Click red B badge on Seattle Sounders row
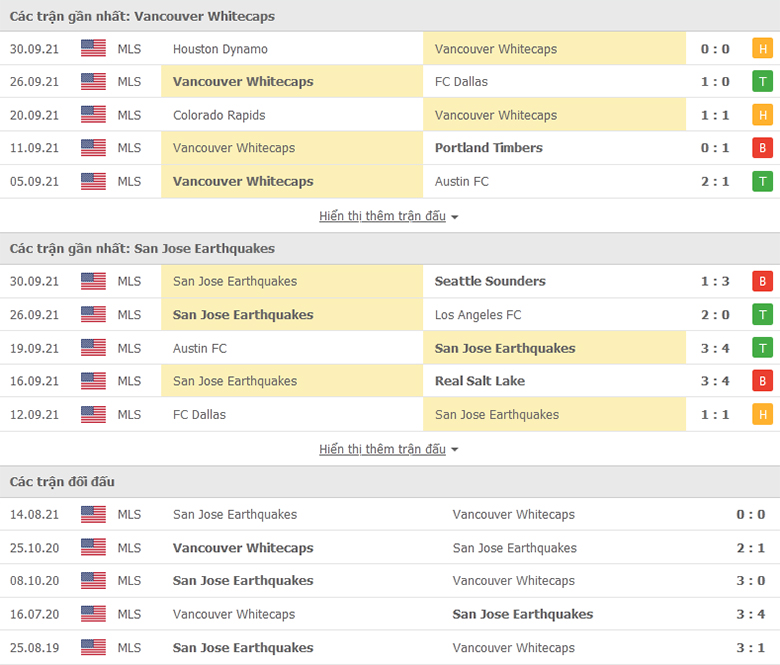This screenshot has width=780, height=665. [x=762, y=281]
